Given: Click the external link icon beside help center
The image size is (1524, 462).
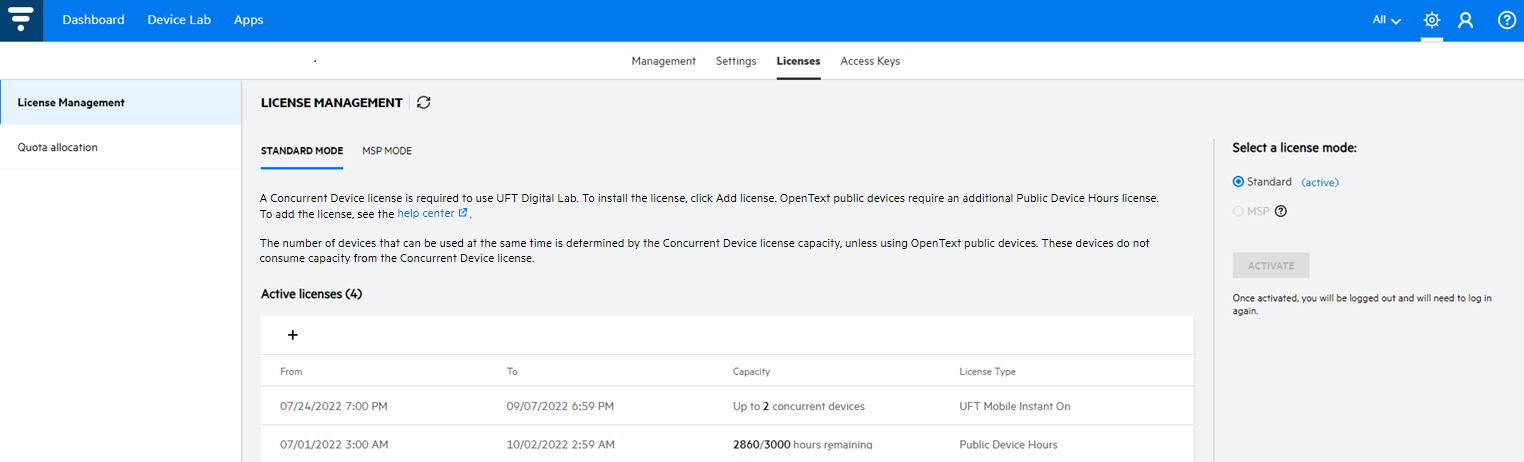Looking at the screenshot, I should point(463,213).
